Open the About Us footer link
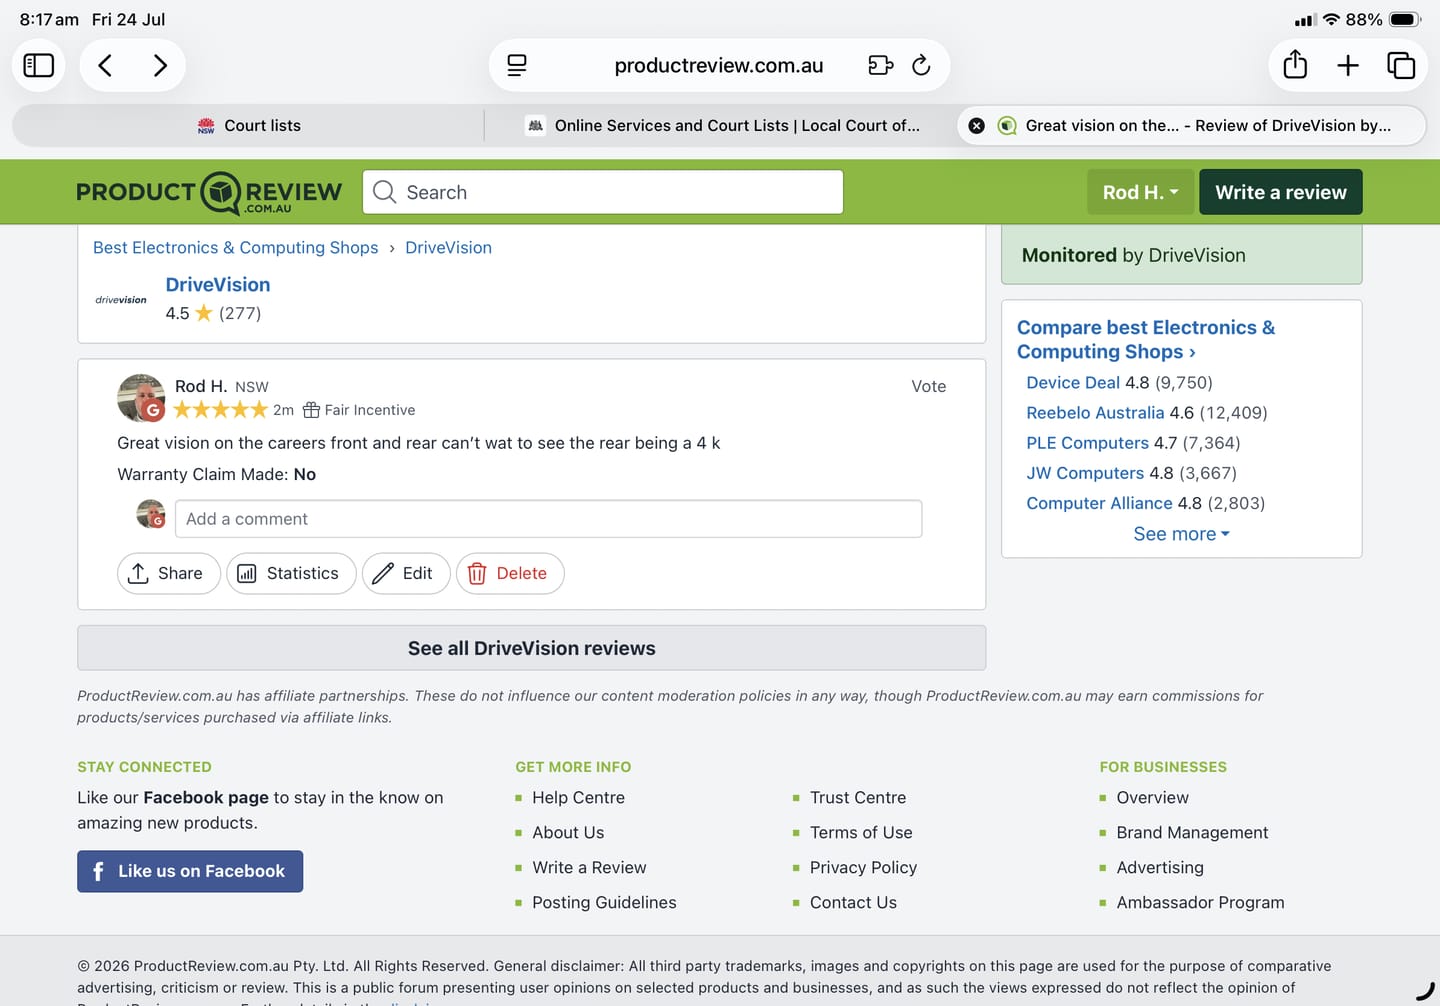Viewport: 1440px width, 1006px height. pos(568,833)
